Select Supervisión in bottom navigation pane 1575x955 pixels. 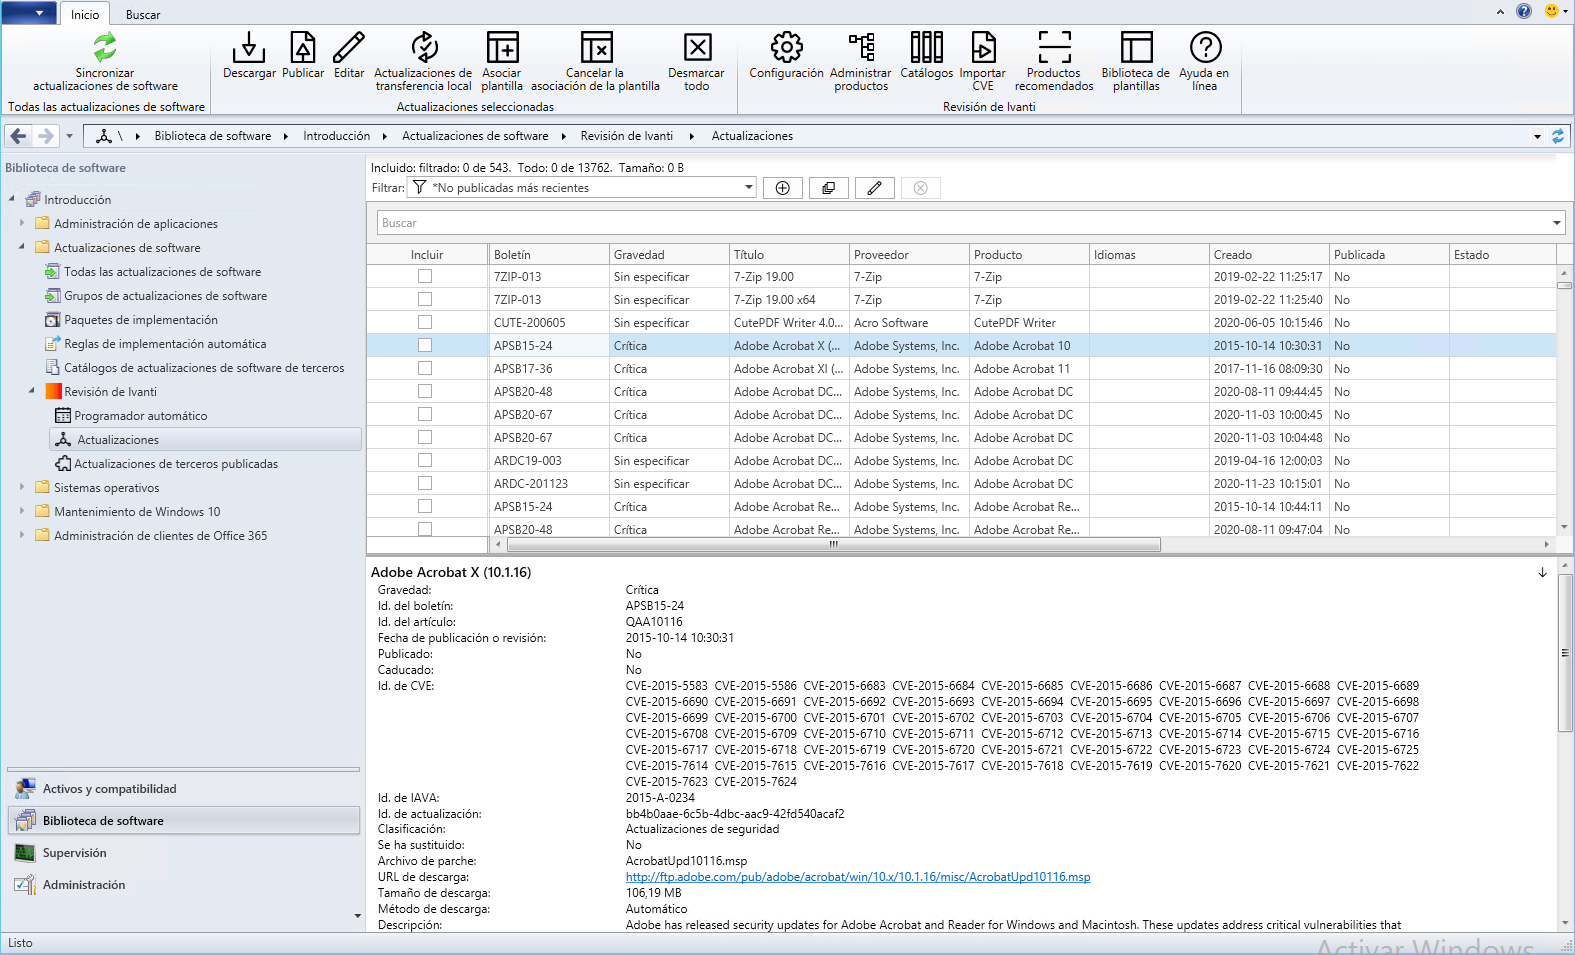(x=74, y=853)
